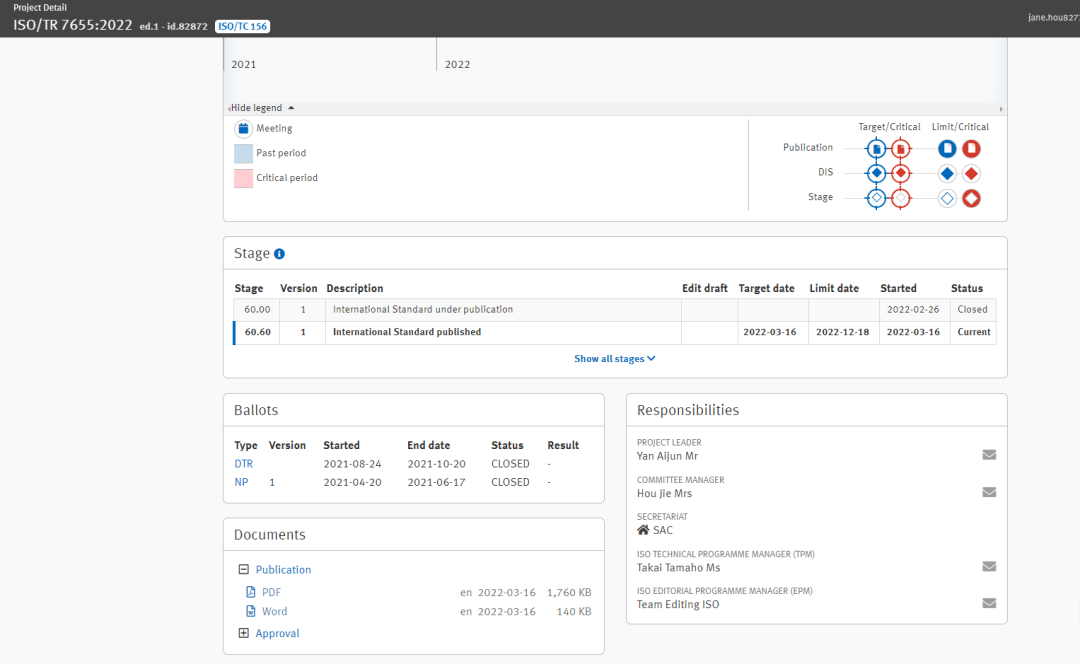Expand the Approval documents folder
The height and width of the screenshot is (664, 1080).
243,633
